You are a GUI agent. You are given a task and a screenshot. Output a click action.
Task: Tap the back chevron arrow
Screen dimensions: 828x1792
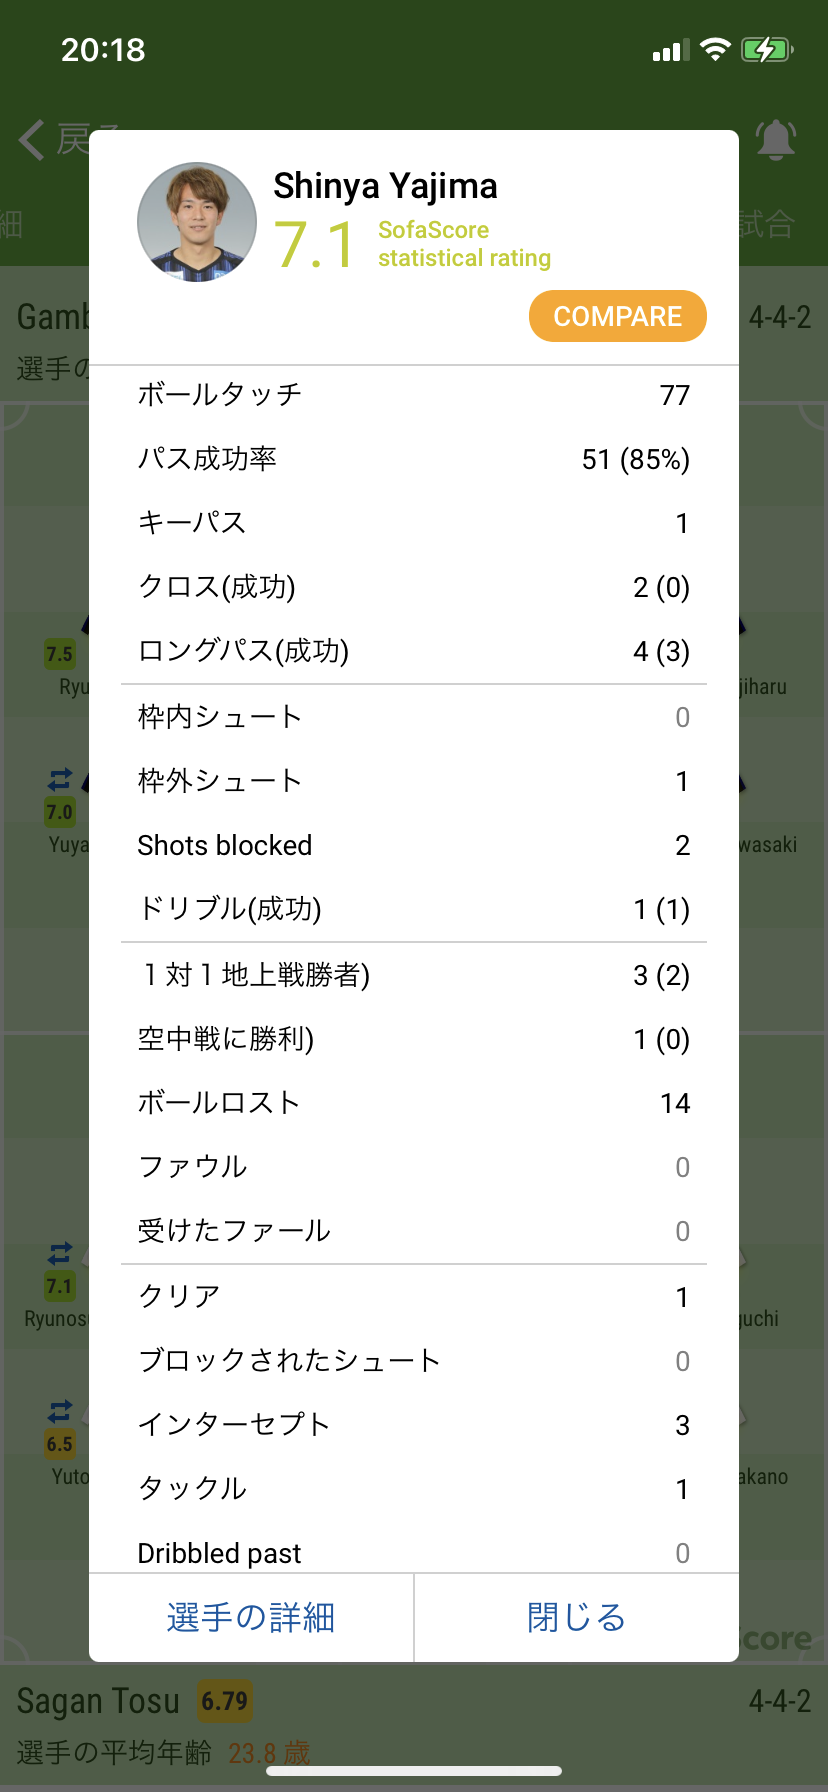(32, 140)
